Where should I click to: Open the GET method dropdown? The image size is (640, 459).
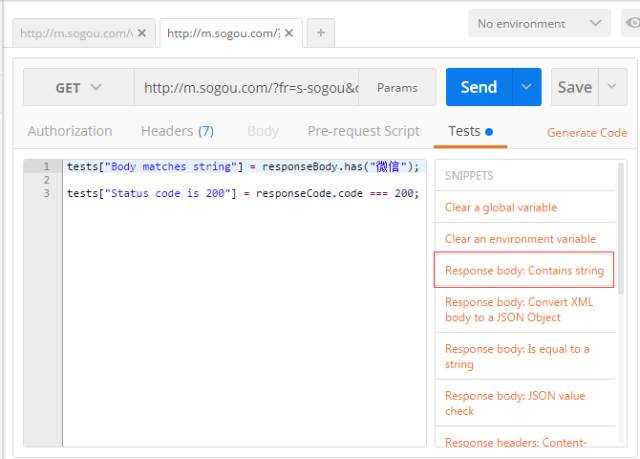click(x=78, y=87)
